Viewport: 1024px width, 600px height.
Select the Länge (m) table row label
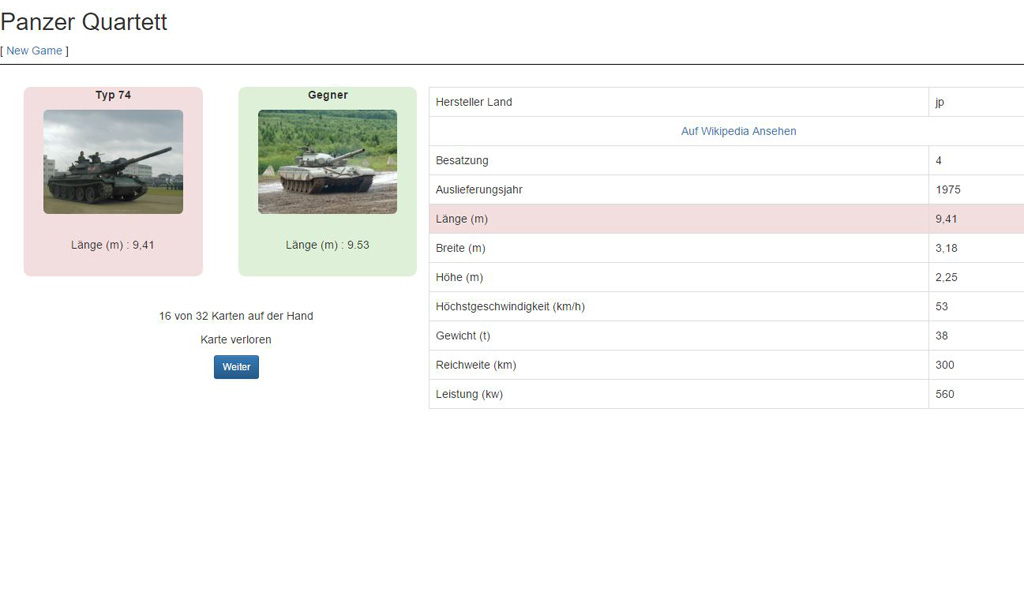(x=462, y=219)
